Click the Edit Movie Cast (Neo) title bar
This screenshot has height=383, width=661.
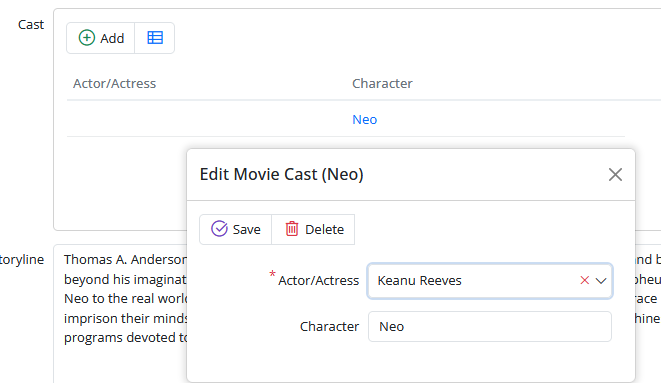pyautogui.click(x=411, y=174)
